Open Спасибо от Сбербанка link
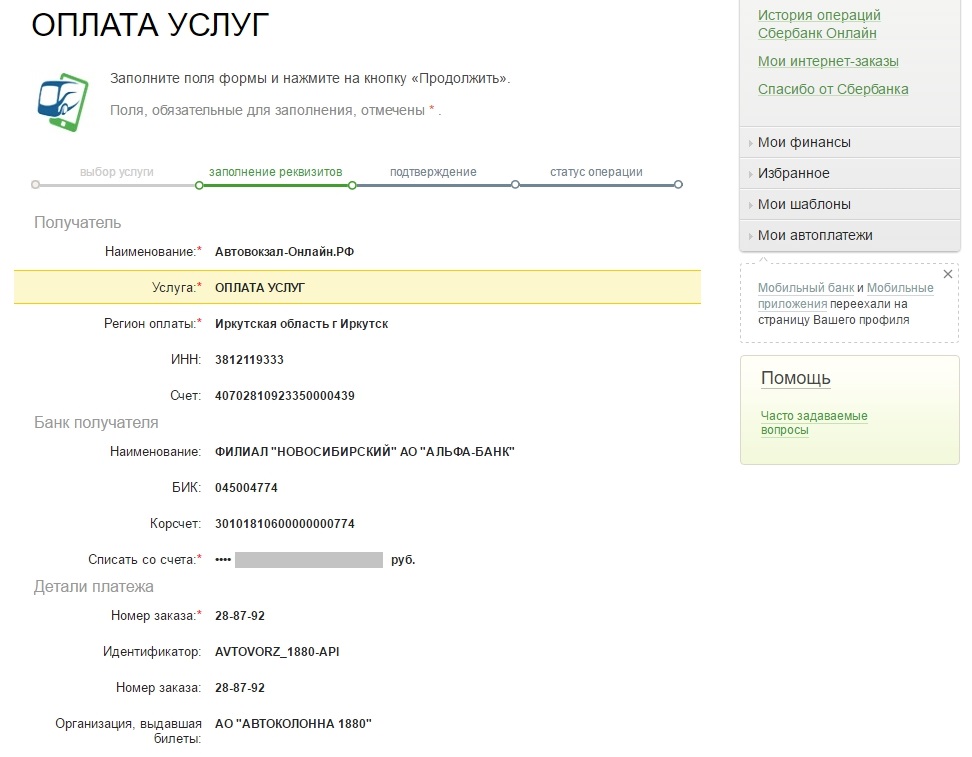This screenshot has width=972, height=757. pos(833,89)
